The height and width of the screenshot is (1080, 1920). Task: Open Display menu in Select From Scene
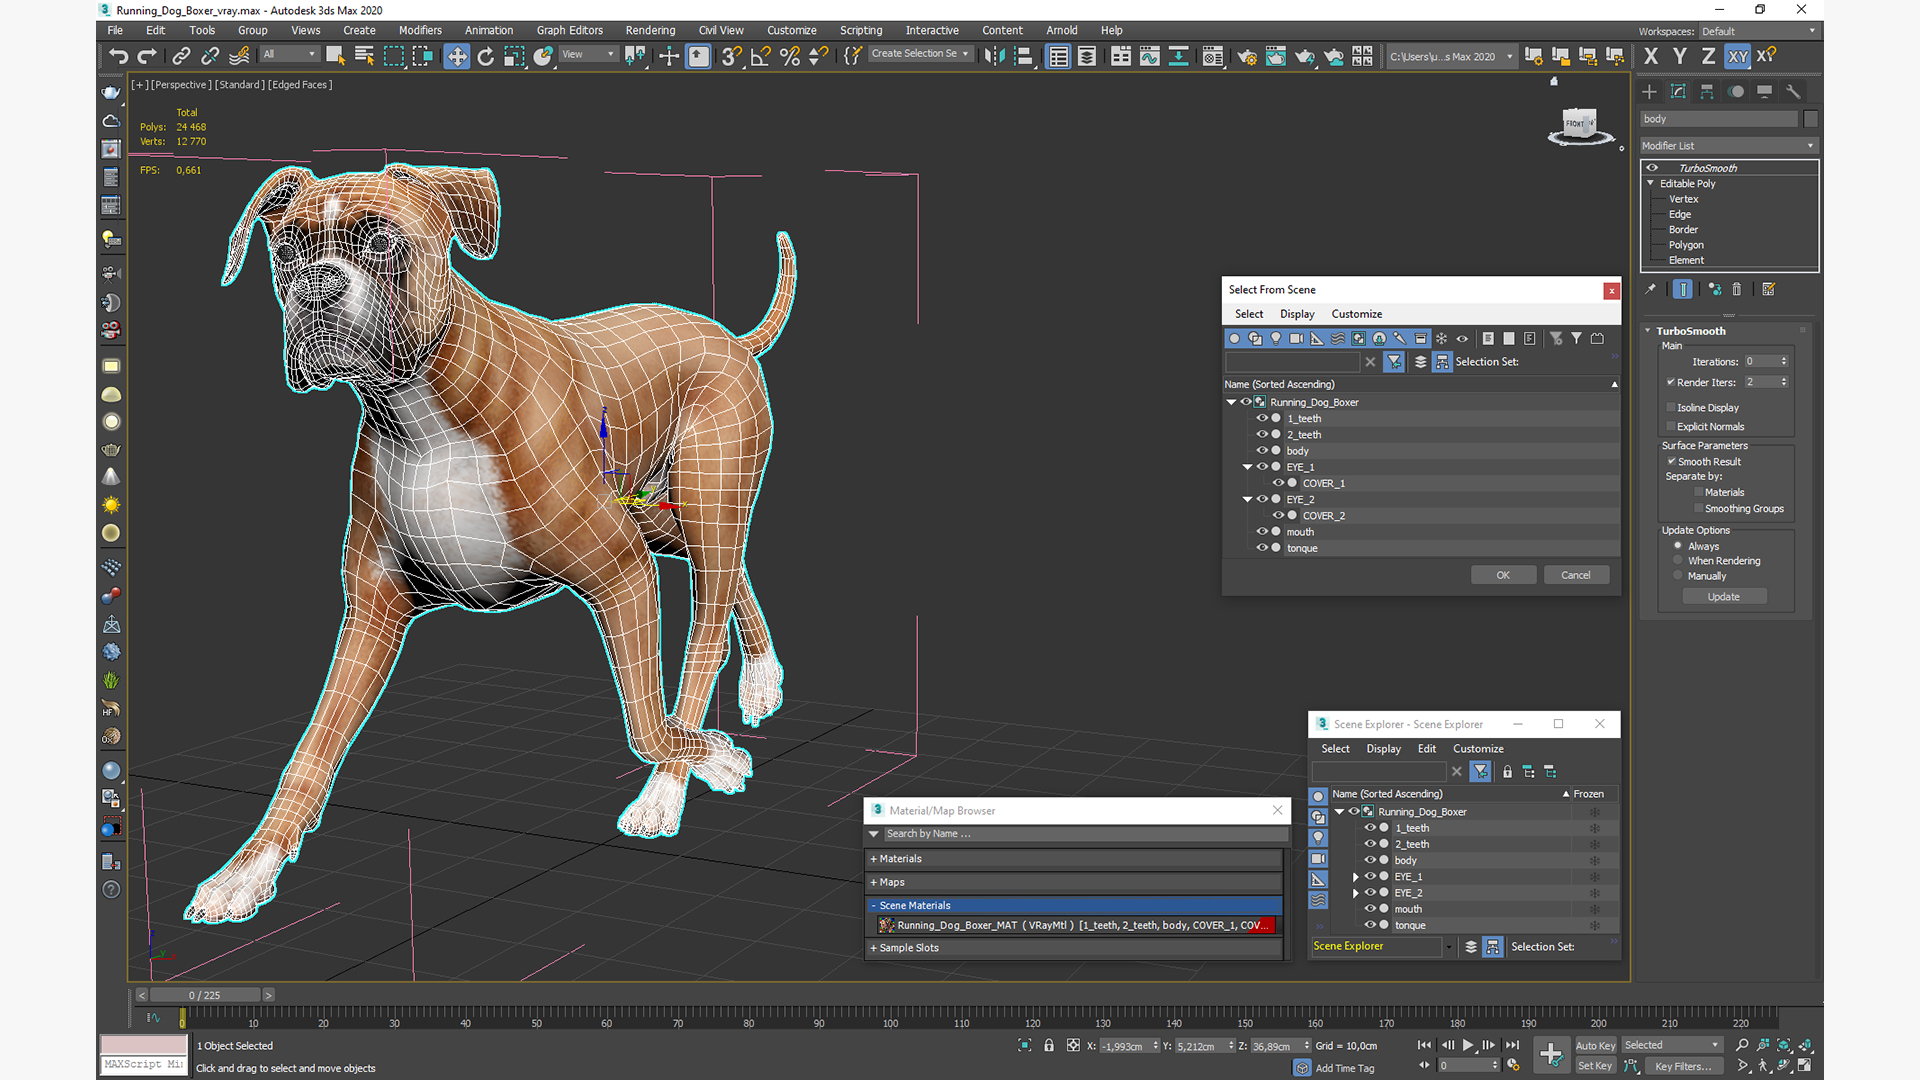pyautogui.click(x=1297, y=314)
